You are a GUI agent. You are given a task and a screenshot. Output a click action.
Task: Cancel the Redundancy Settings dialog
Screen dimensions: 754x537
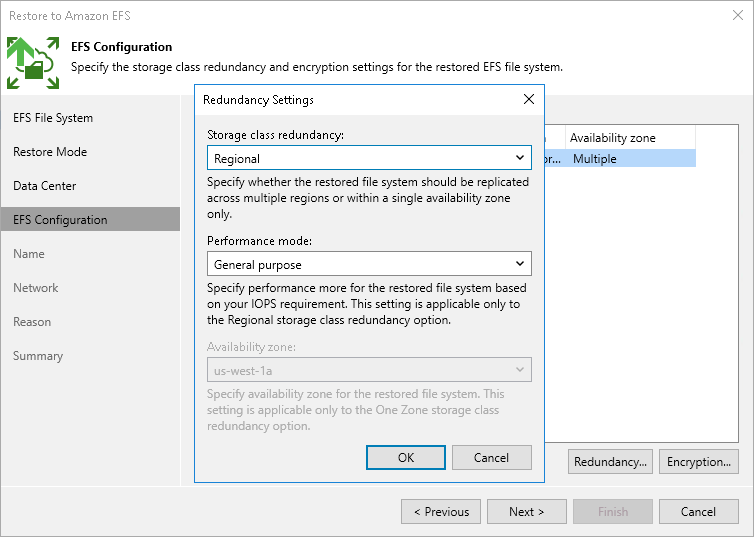[491, 457]
